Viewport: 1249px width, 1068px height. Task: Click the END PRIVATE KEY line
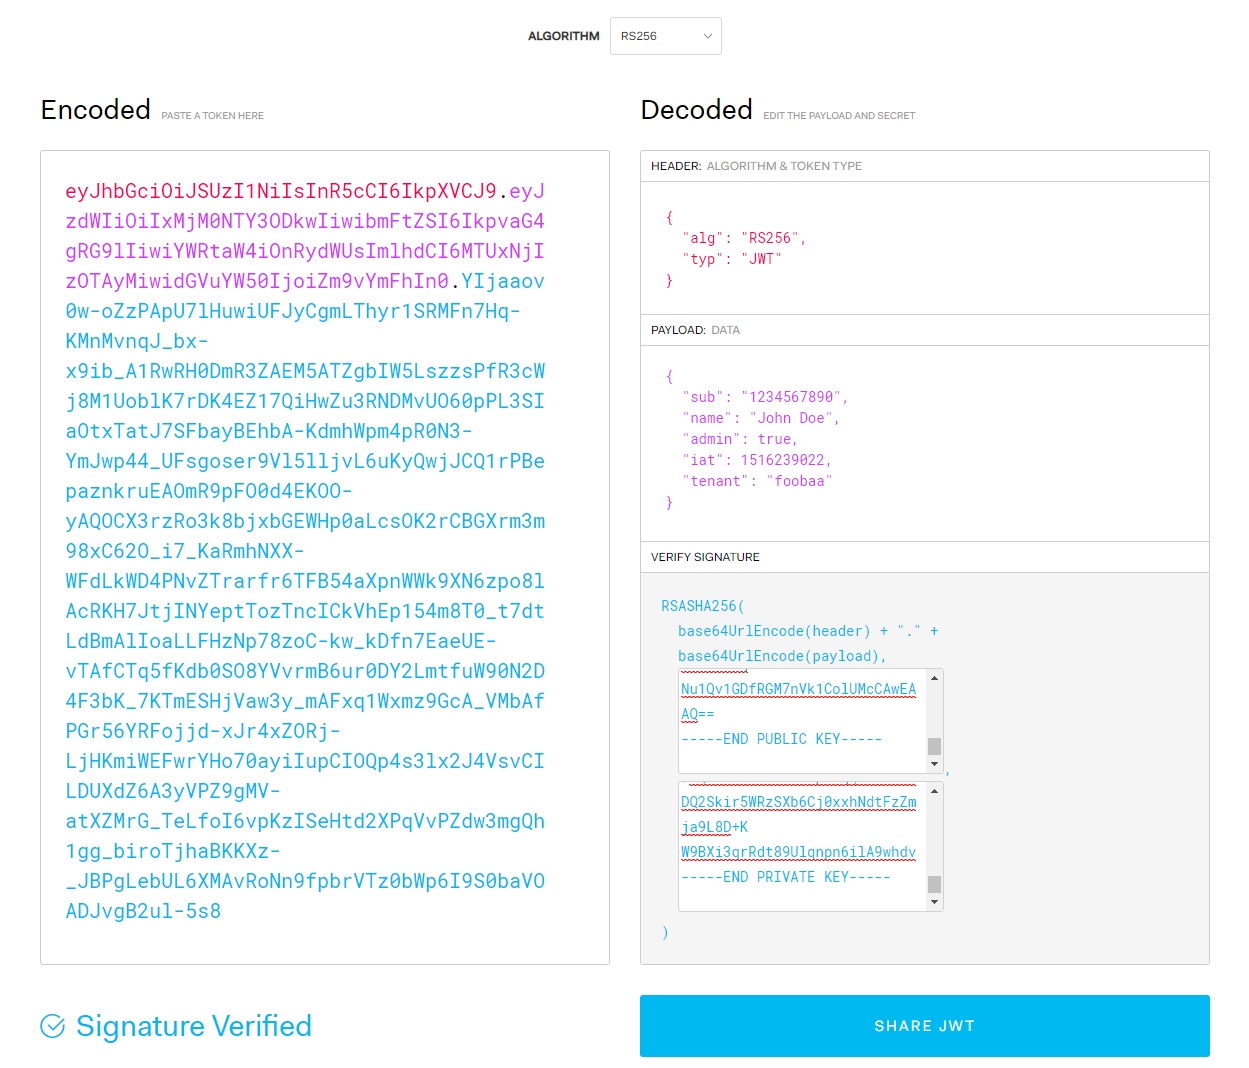(785, 877)
